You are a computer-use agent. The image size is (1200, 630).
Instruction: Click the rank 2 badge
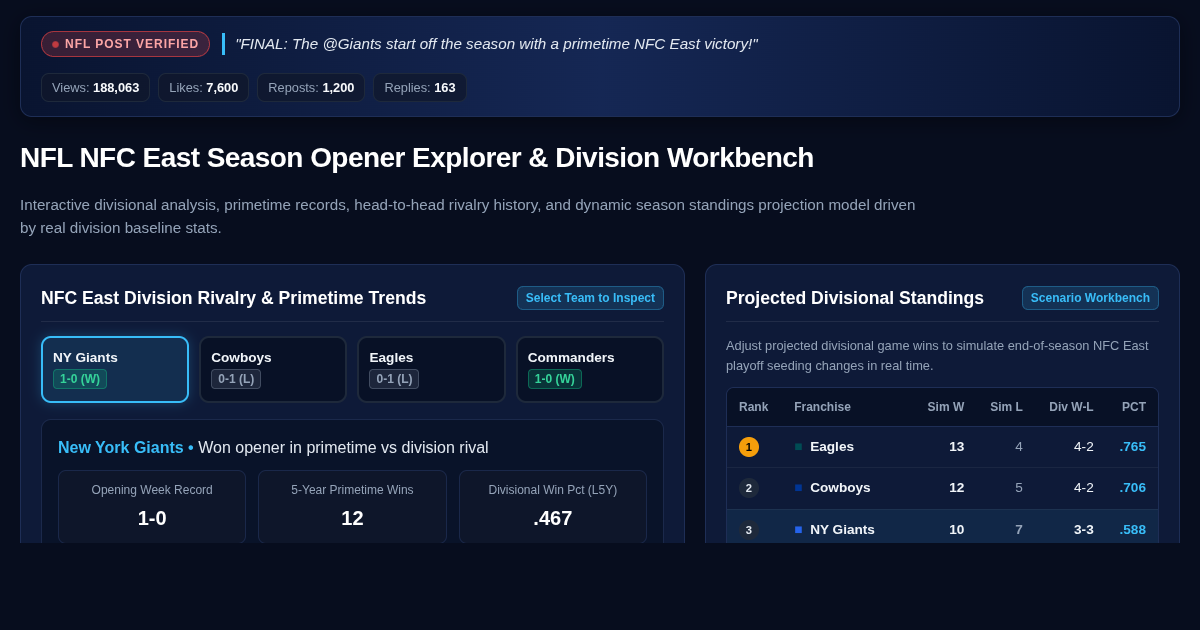(x=749, y=488)
